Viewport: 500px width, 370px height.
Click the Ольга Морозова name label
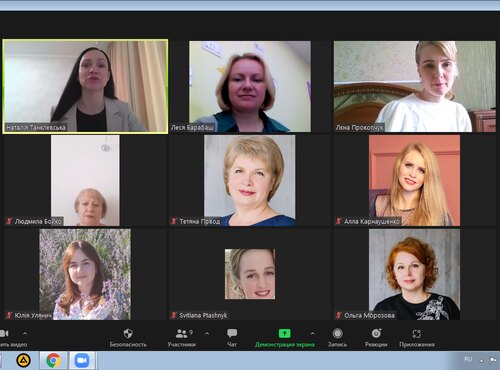point(369,315)
